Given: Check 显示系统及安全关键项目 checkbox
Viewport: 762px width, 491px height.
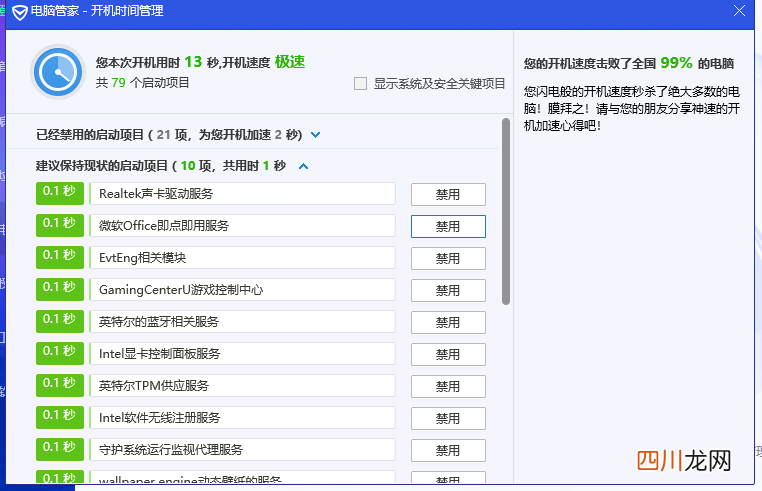Looking at the screenshot, I should click(x=360, y=84).
